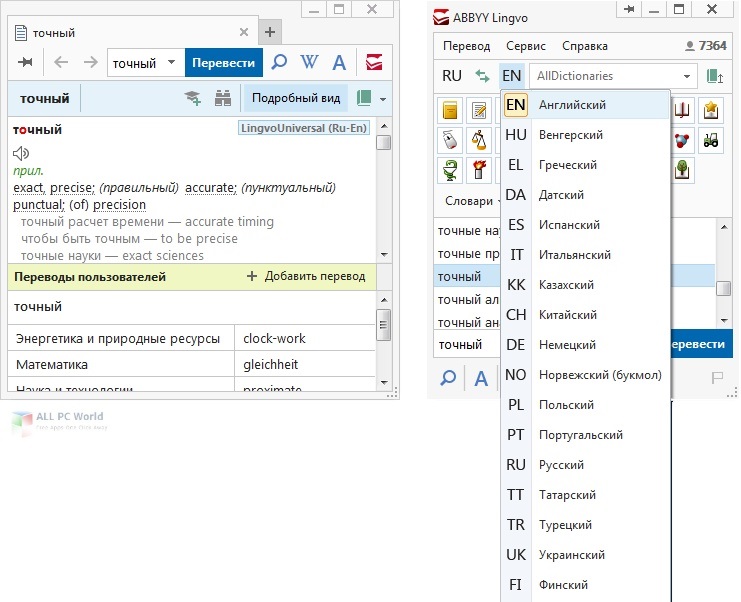Select the green tractor dictionary icon

(711, 140)
